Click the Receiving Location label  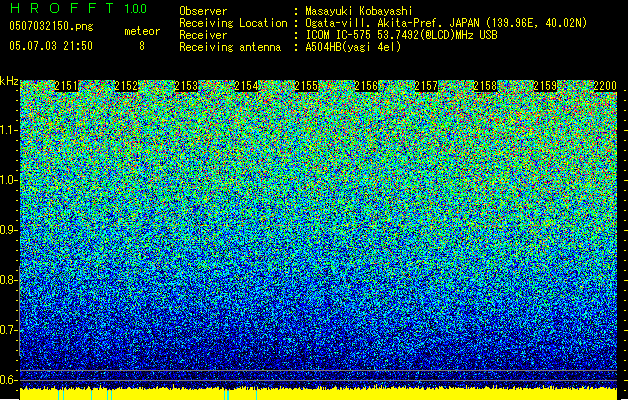pyautogui.click(x=233, y=23)
